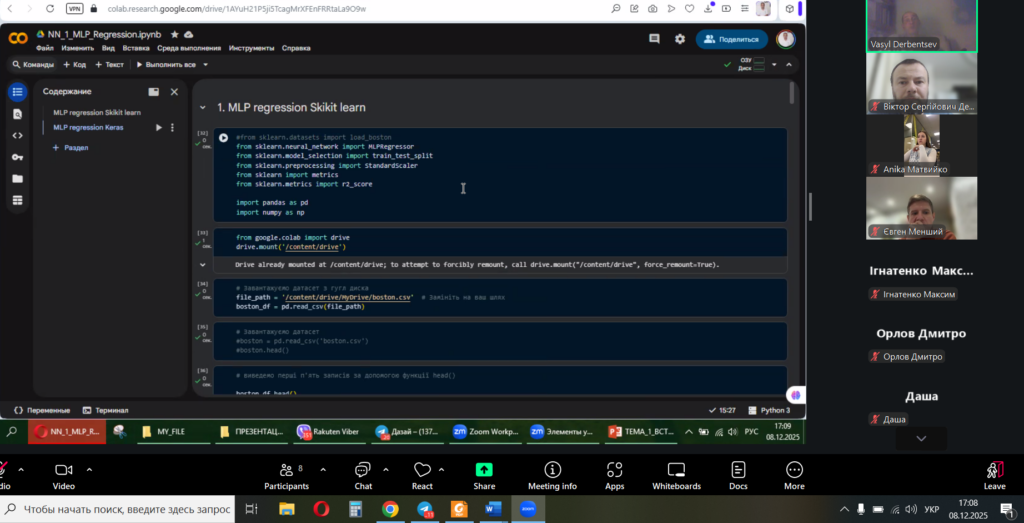
Task: Open find and replace in sidebar
Action: coord(17,114)
